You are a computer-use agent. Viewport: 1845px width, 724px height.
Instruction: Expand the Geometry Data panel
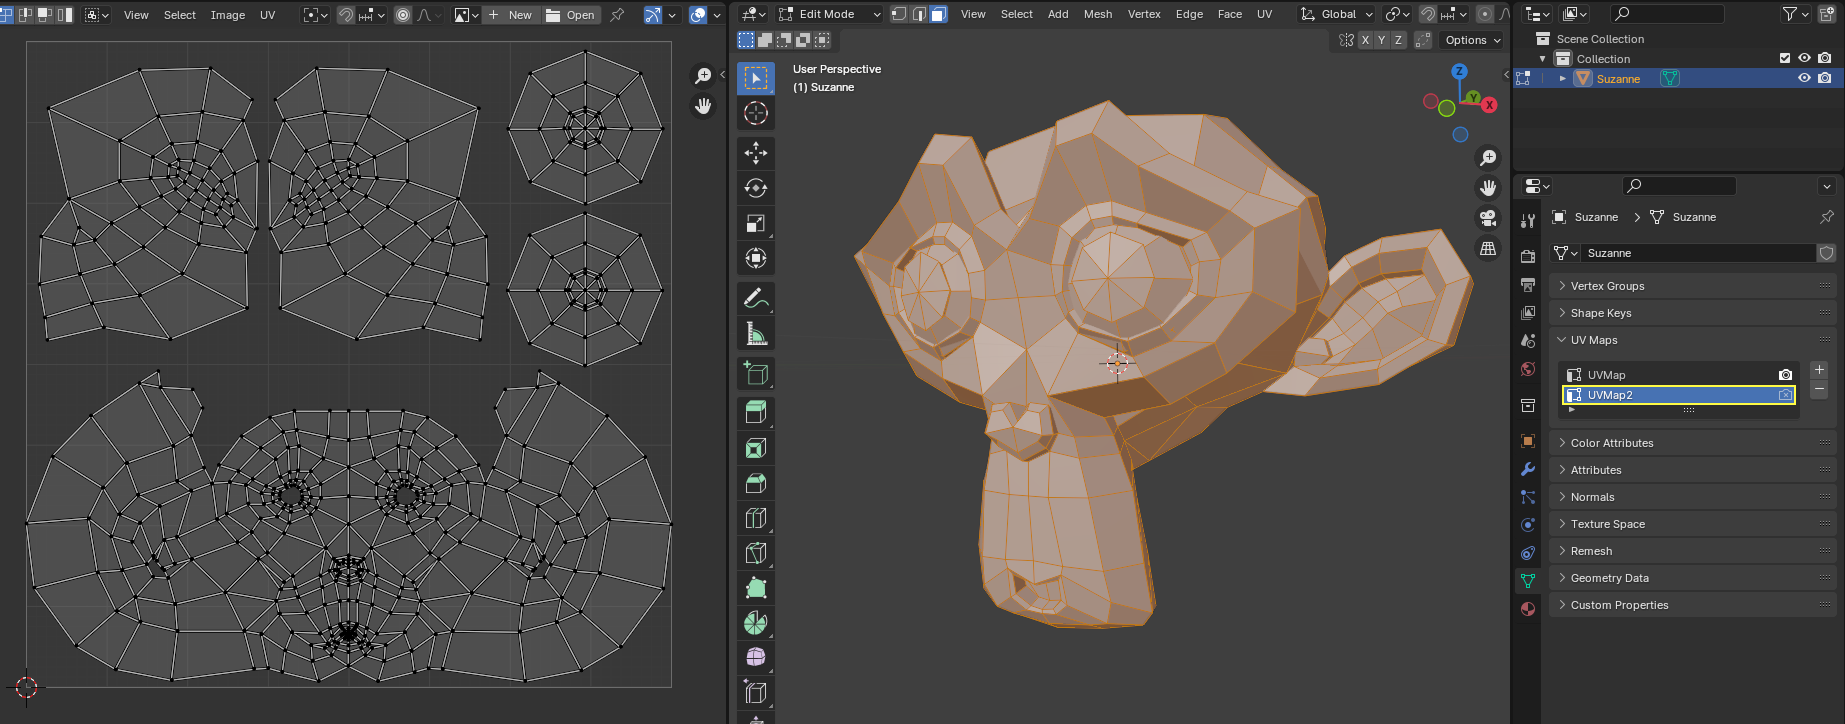point(1609,578)
